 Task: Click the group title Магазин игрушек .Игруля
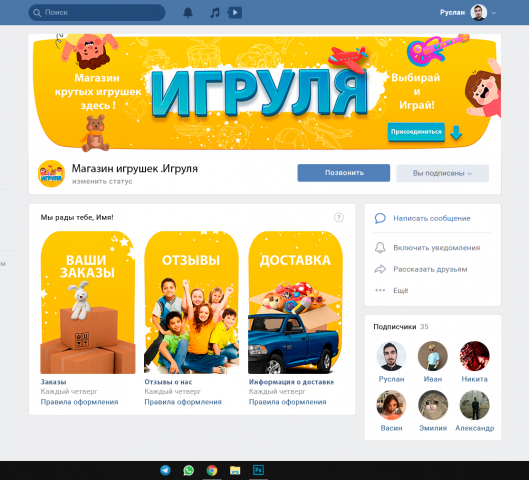[x=135, y=168]
